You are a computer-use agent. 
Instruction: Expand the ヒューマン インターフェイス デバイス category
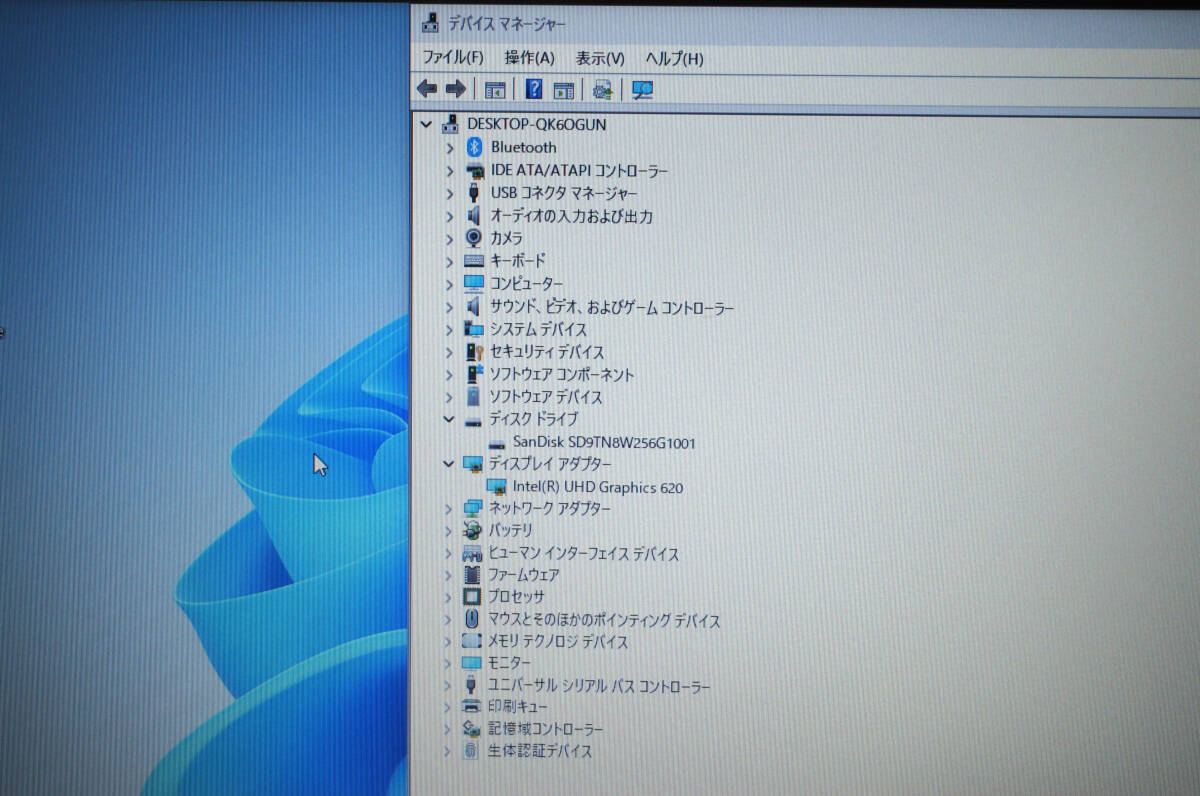tap(449, 553)
